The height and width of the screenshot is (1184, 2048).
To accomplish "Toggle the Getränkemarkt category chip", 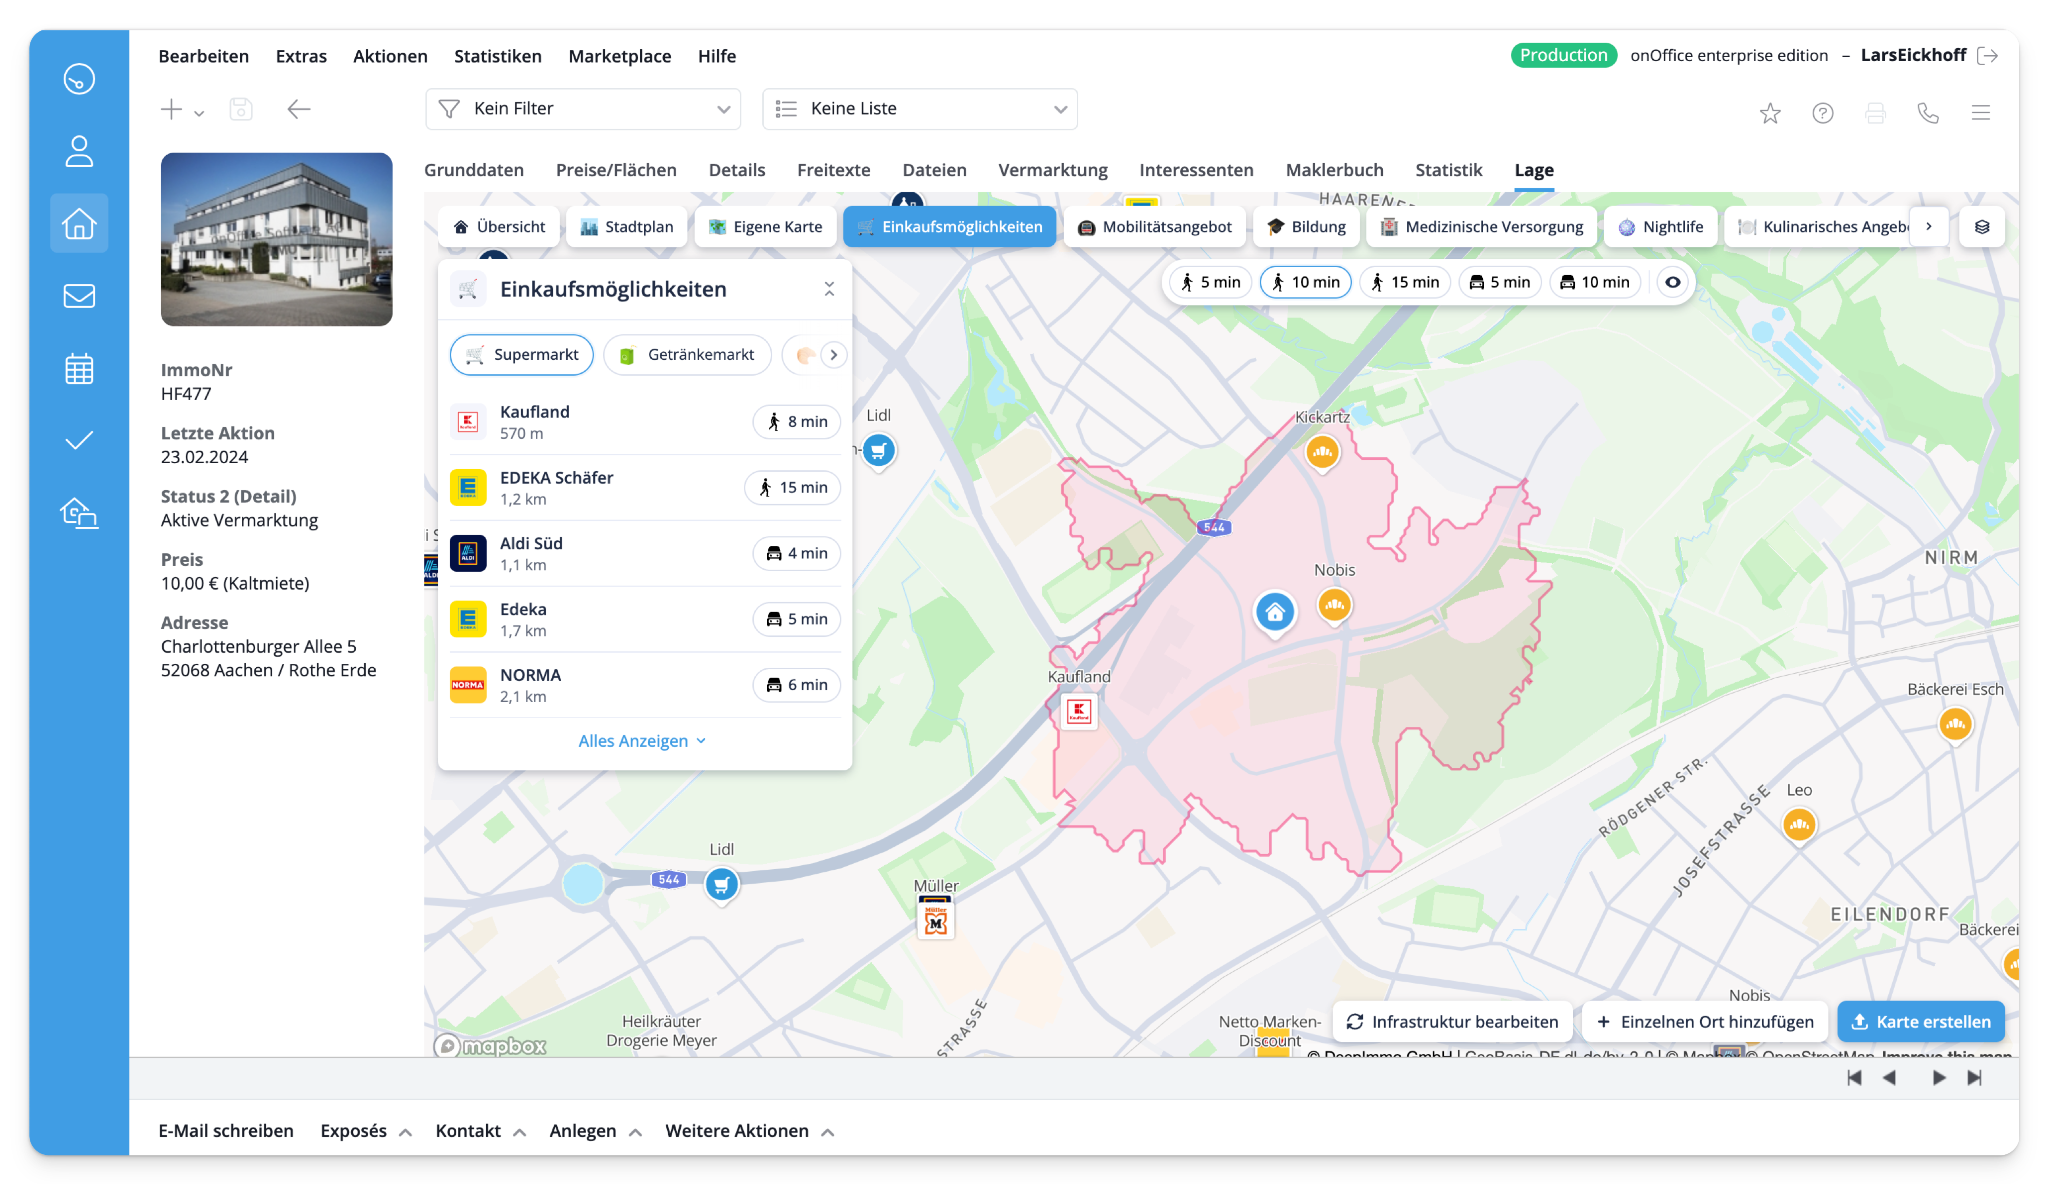I will [687, 355].
